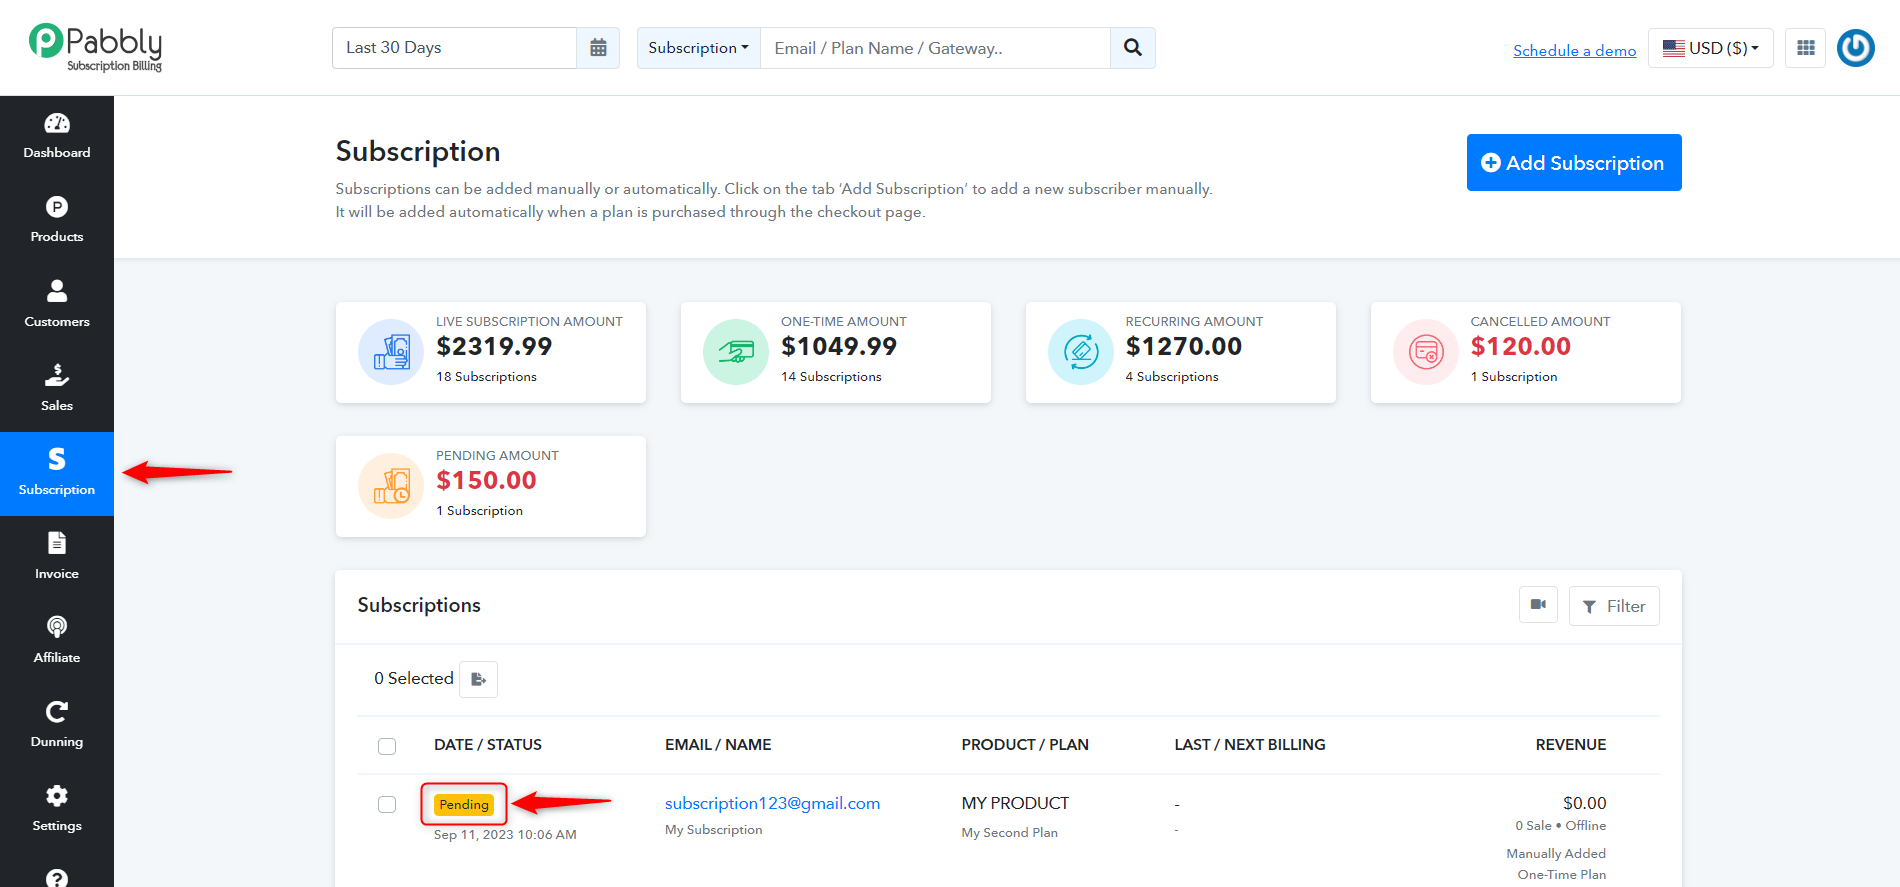
Task: Open the subscription123@gmail.com link
Action: tap(772, 803)
